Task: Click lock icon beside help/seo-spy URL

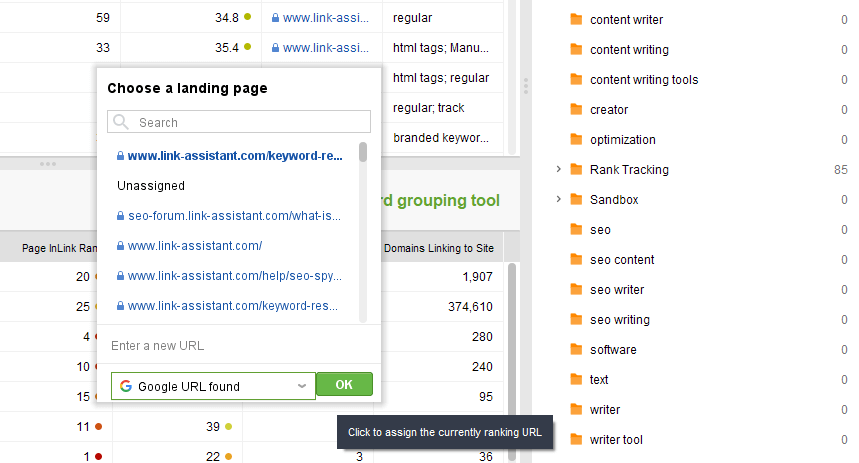Action: point(120,276)
